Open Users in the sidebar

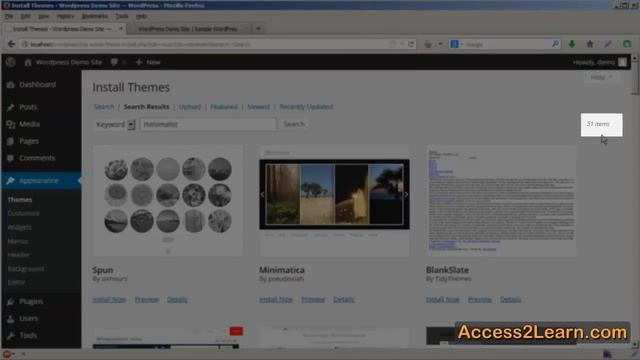29,318
